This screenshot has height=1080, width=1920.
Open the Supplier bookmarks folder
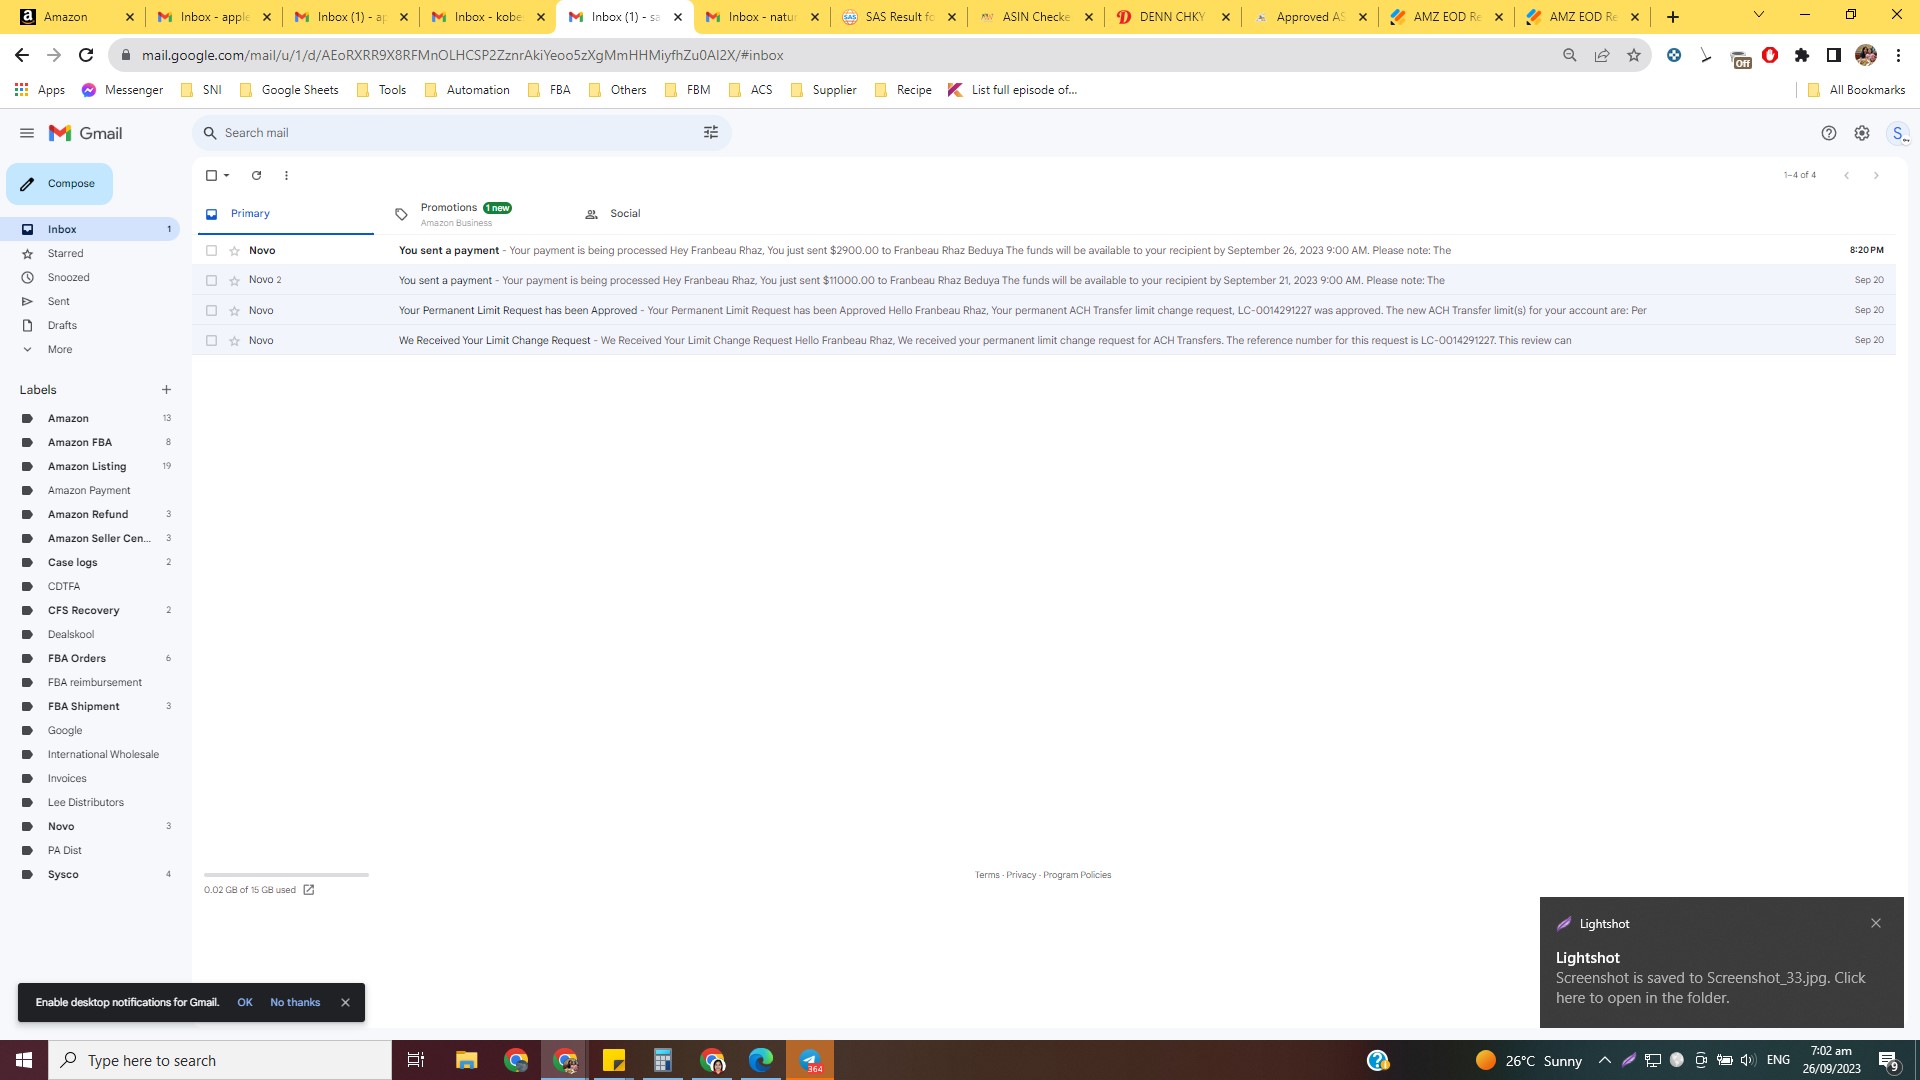tap(823, 90)
